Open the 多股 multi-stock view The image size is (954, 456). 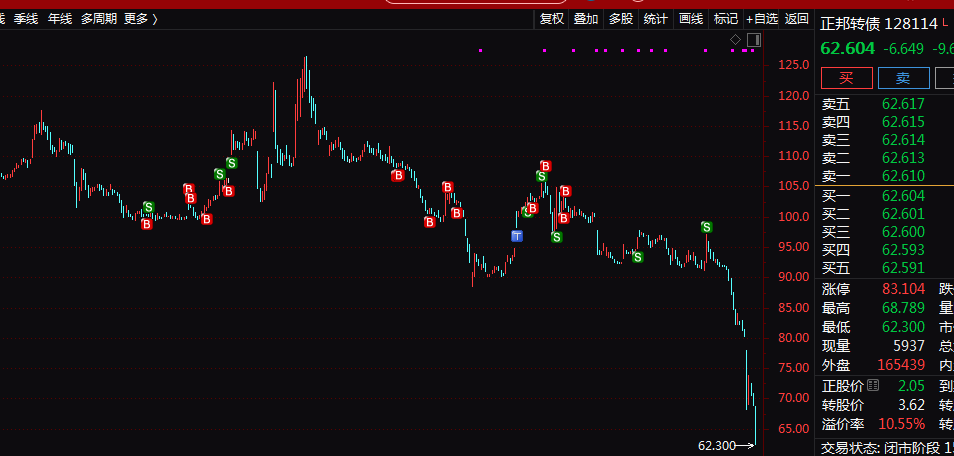click(621, 19)
